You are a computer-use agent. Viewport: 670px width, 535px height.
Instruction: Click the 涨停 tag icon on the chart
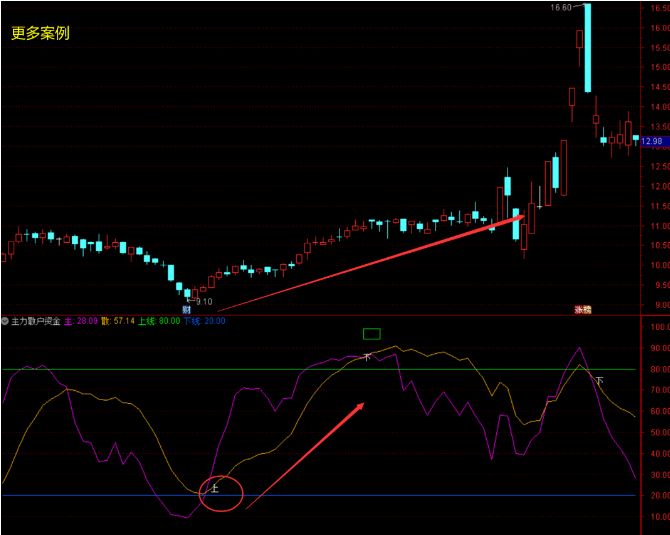click(x=583, y=310)
